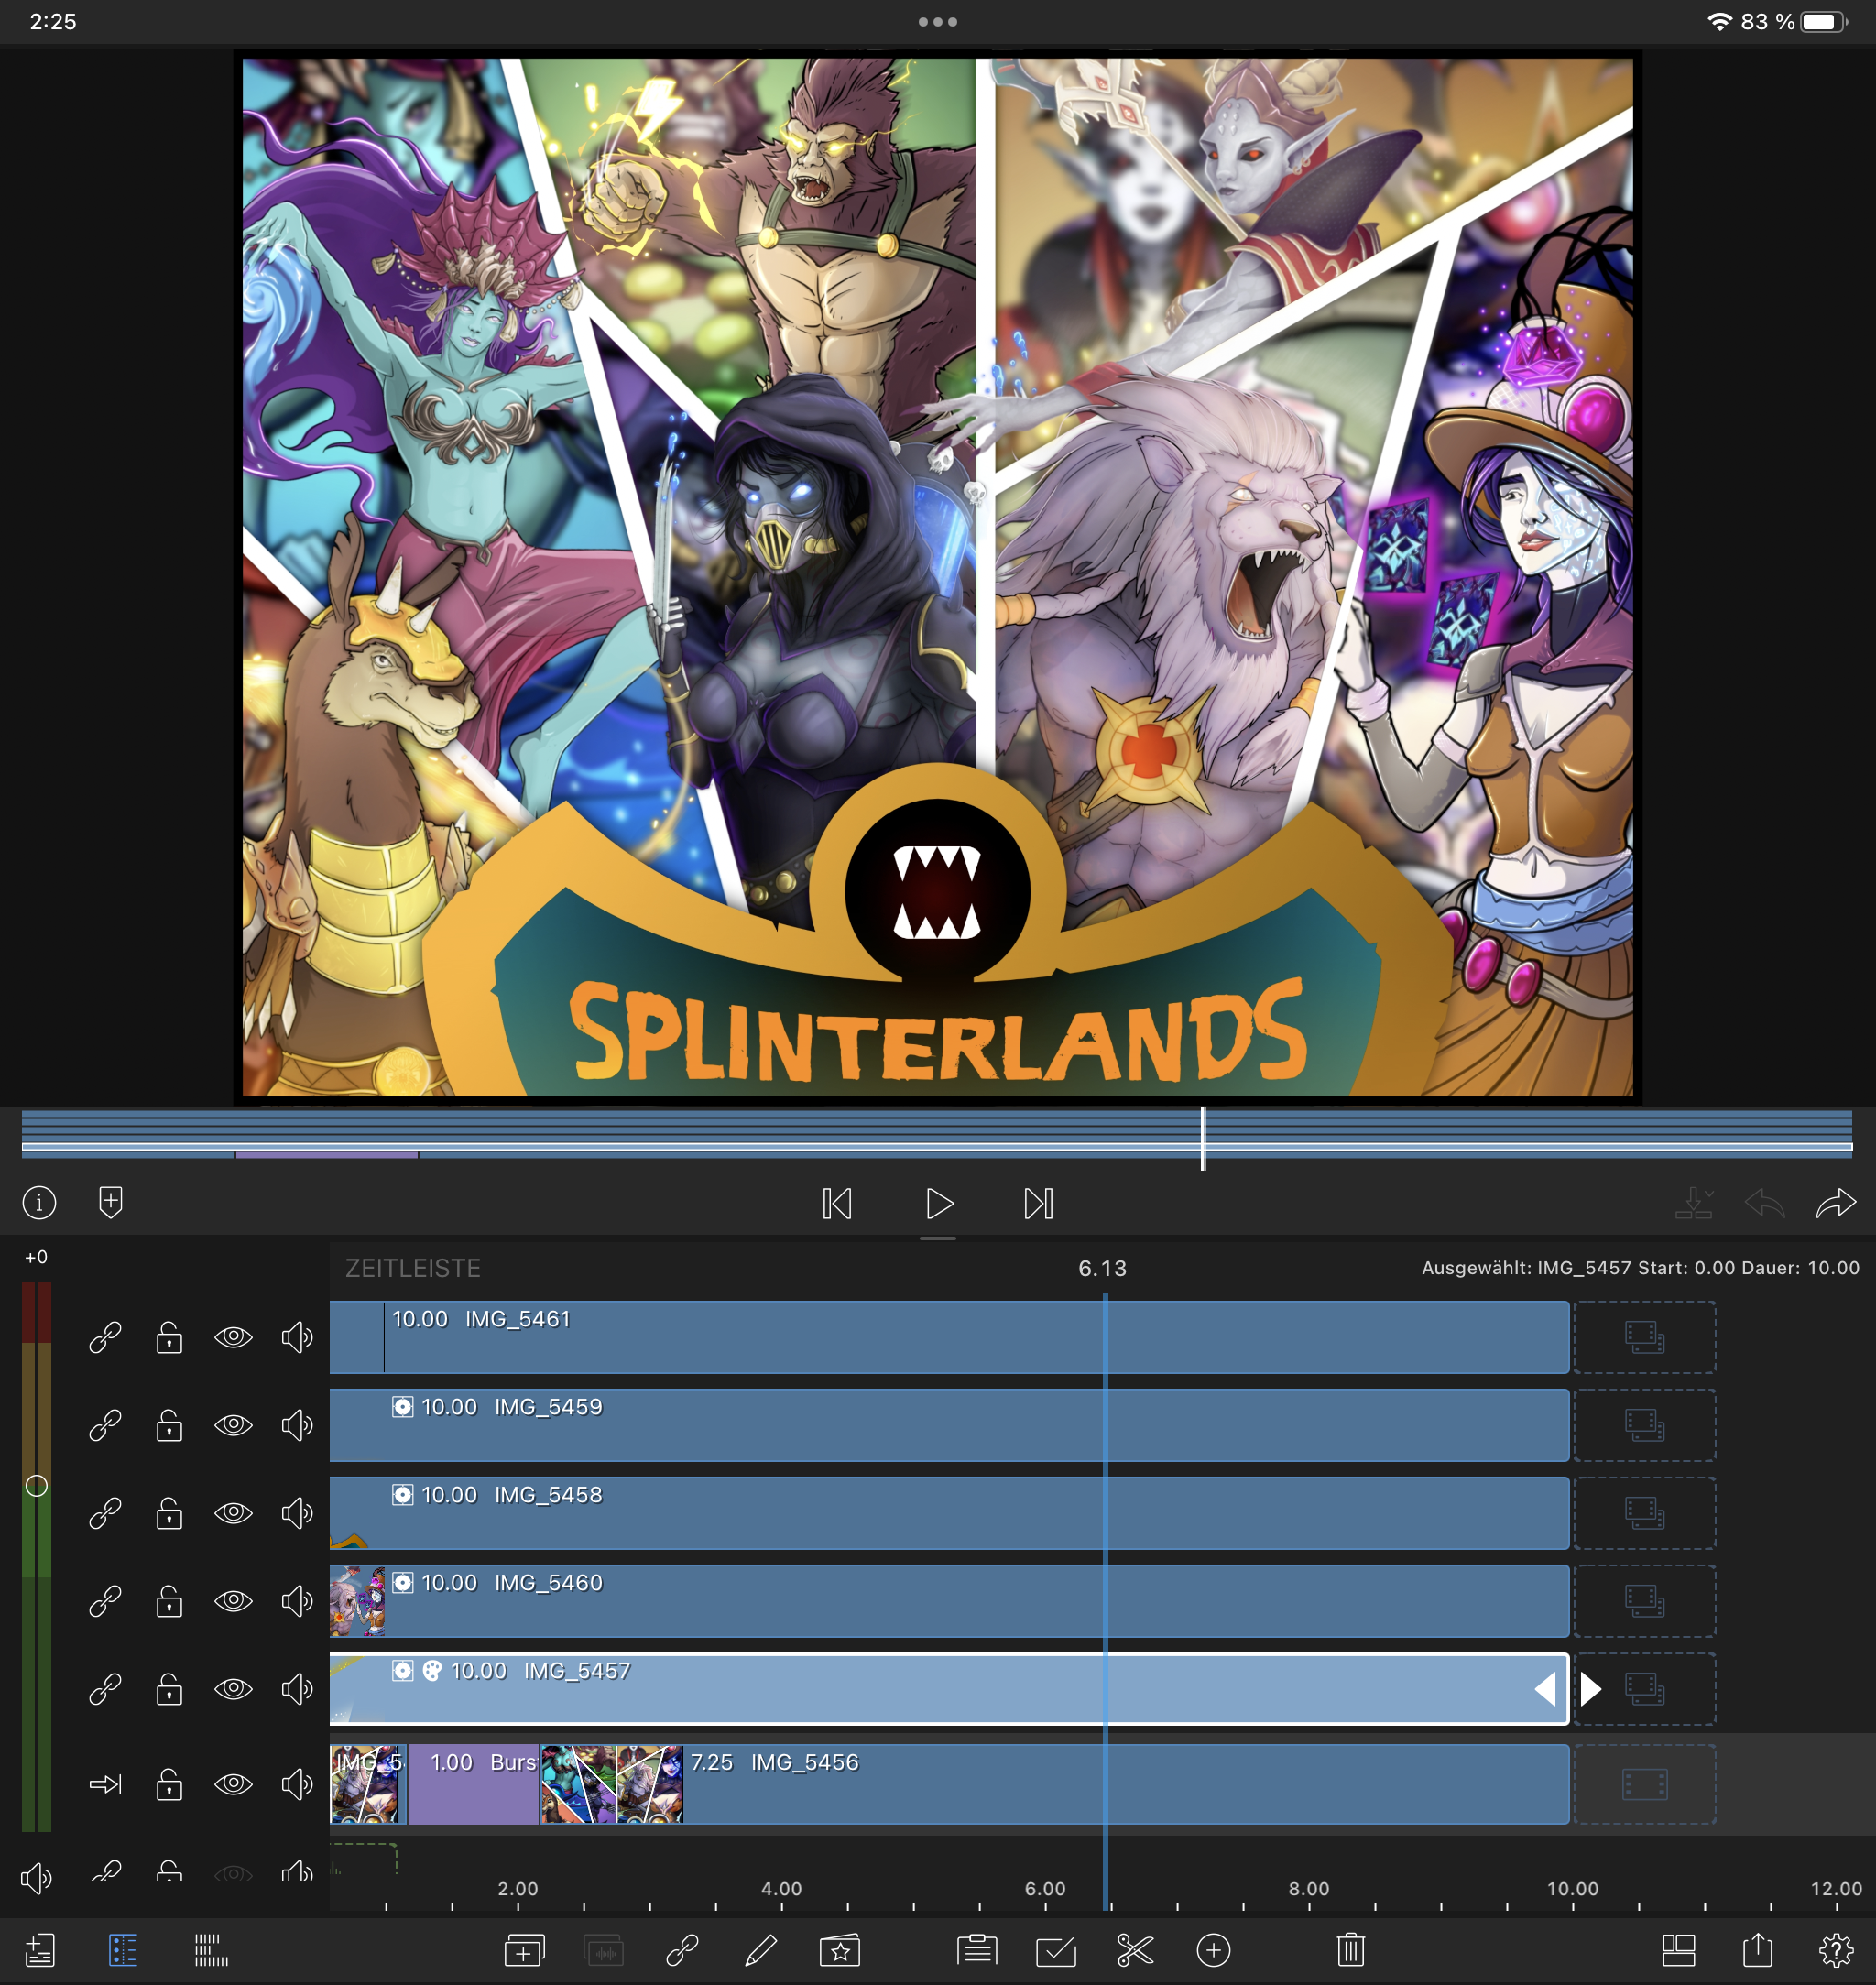Adjust the master audio level slider knob
The image size is (1876, 1985).
tap(36, 1486)
